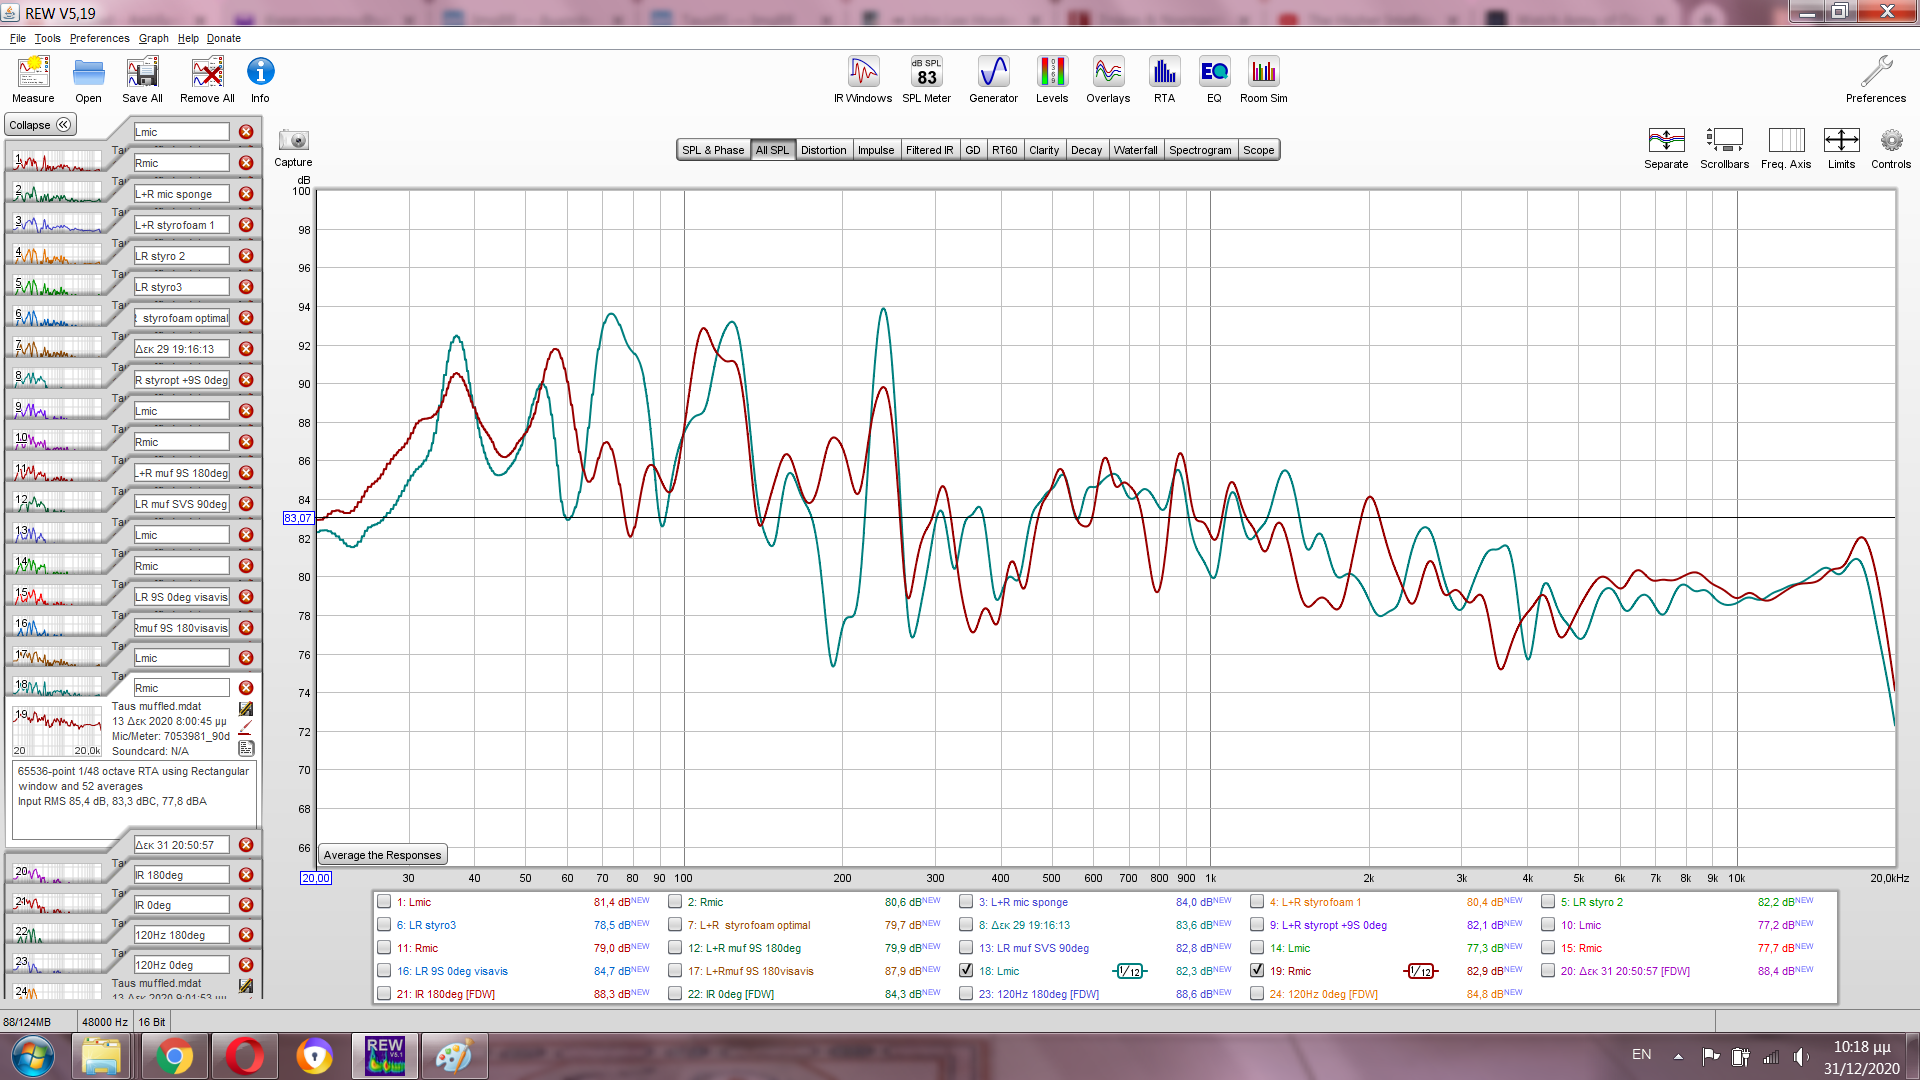Remove the L+R styrofoam 1 measurement
The image size is (1920, 1080).
click(246, 225)
